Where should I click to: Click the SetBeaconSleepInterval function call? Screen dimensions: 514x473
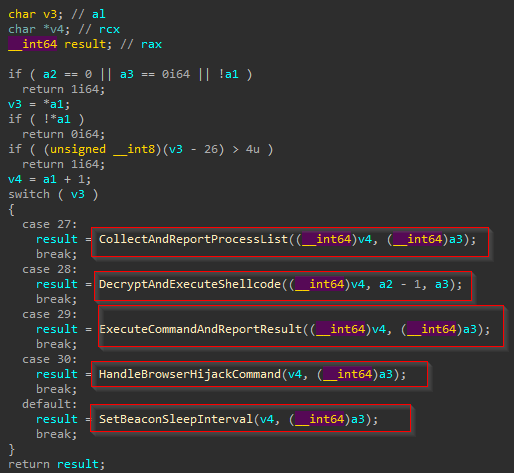pos(239,419)
